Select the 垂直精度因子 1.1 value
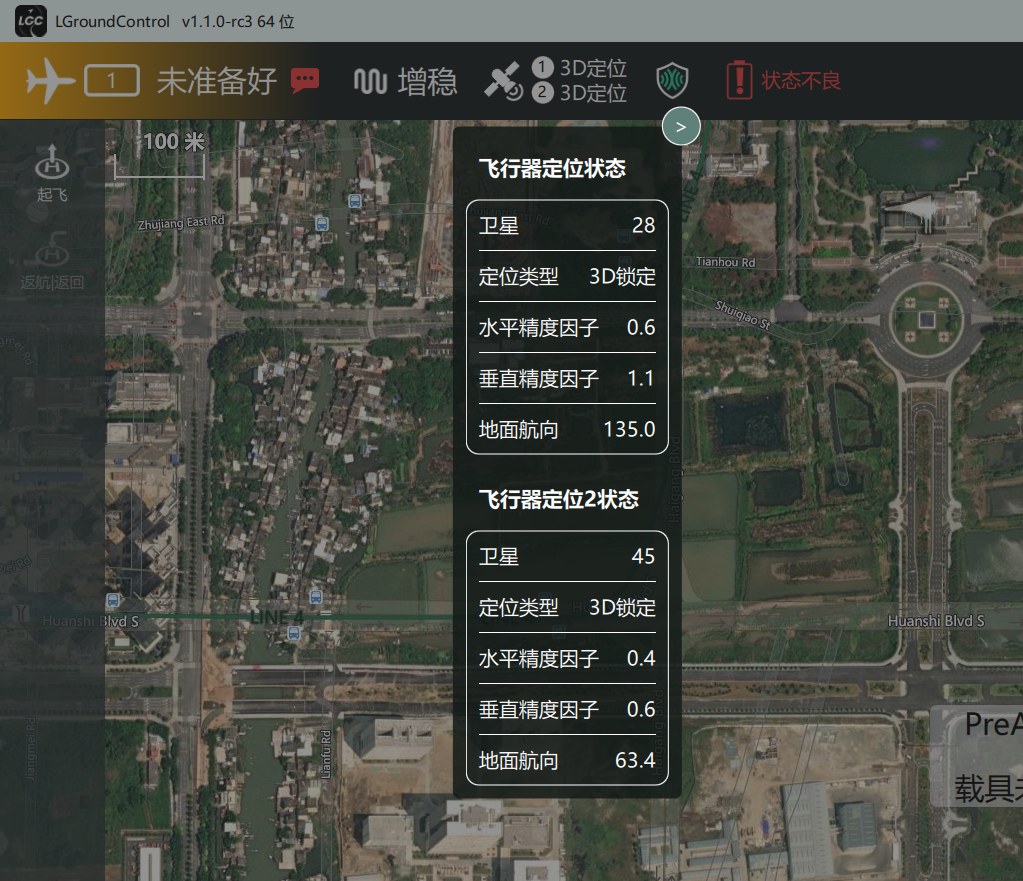Viewport: 1023px width, 881px height. coord(641,379)
